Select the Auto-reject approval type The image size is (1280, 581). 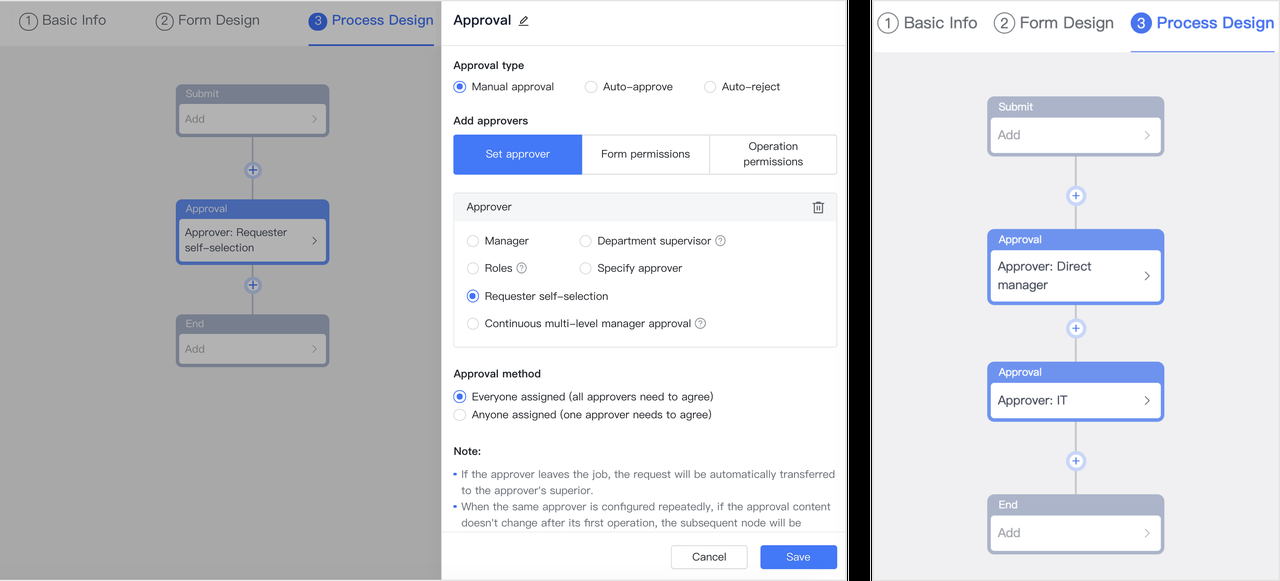tap(711, 87)
